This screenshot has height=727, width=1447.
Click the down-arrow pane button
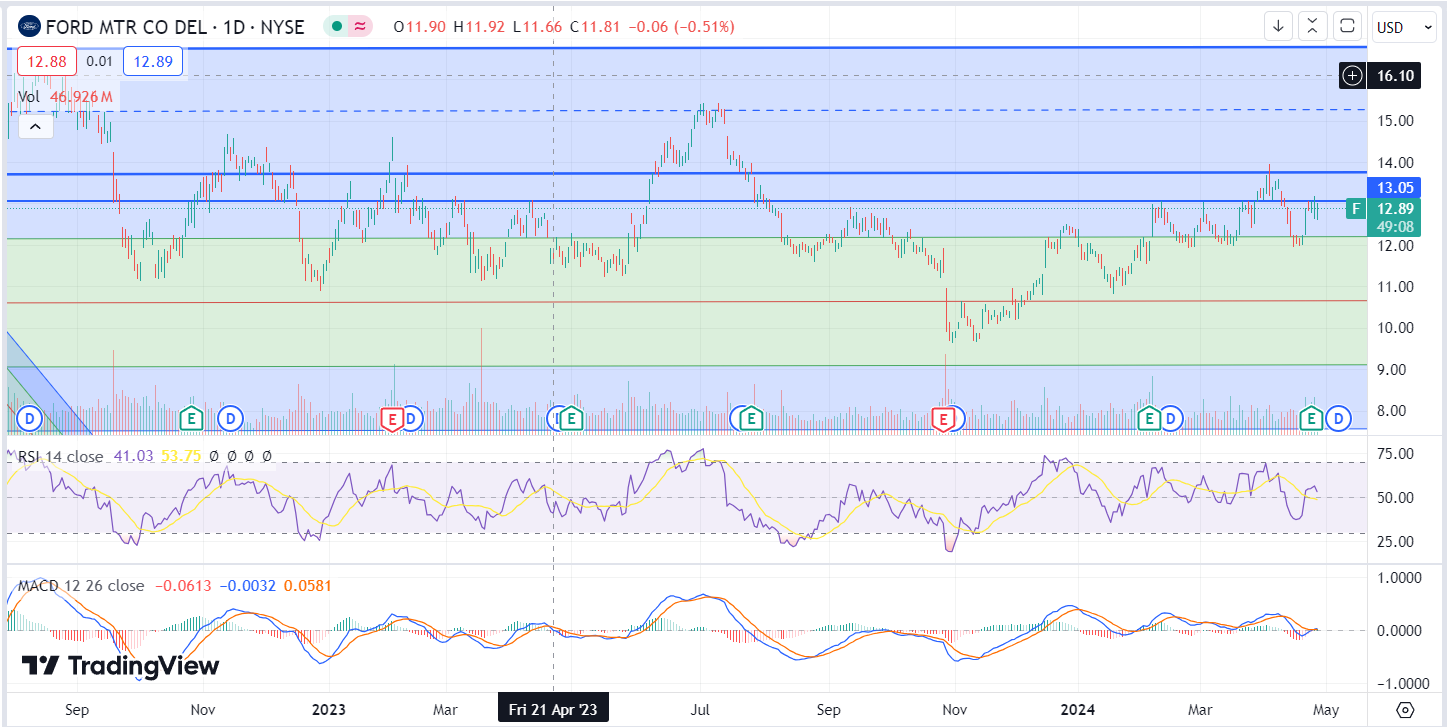pos(1278,27)
